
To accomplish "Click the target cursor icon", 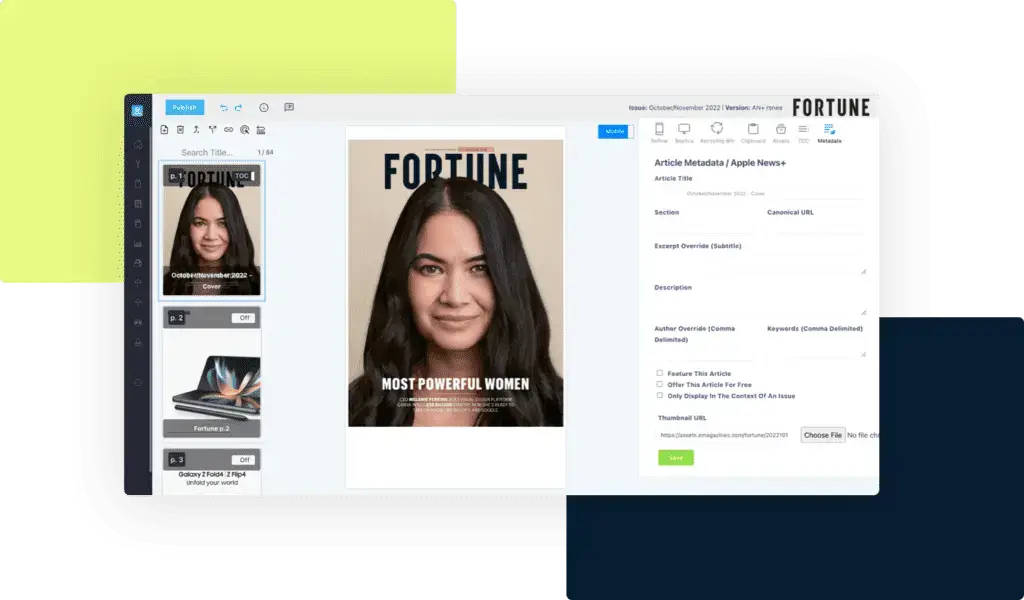I will [245, 130].
